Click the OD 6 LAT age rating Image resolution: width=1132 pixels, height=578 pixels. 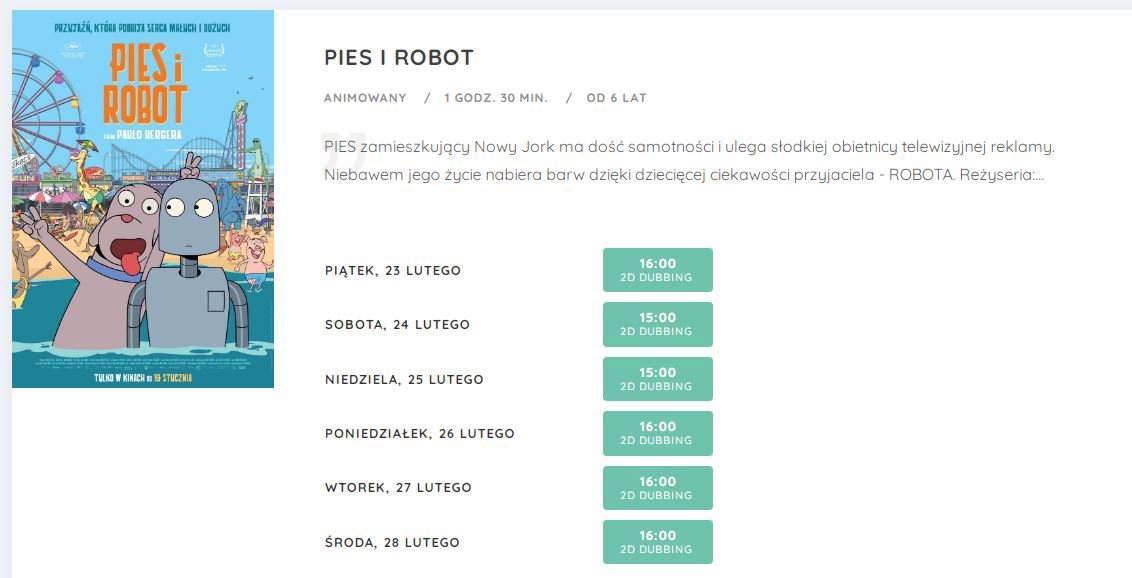click(617, 98)
